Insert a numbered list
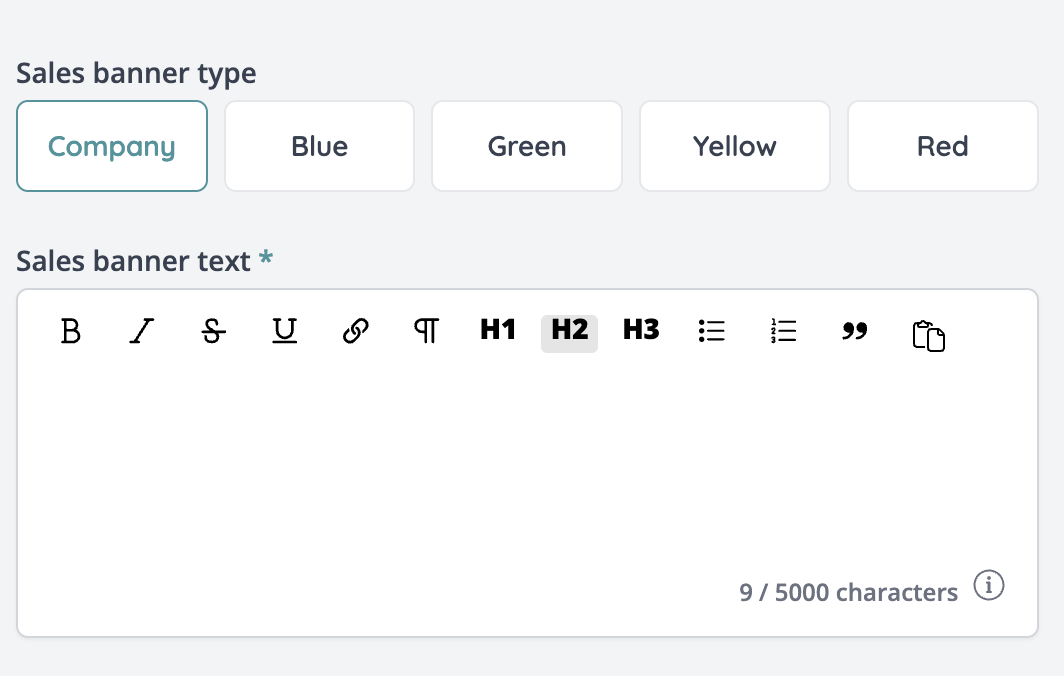The height and width of the screenshot is (676, 1064). click(784, 331)
